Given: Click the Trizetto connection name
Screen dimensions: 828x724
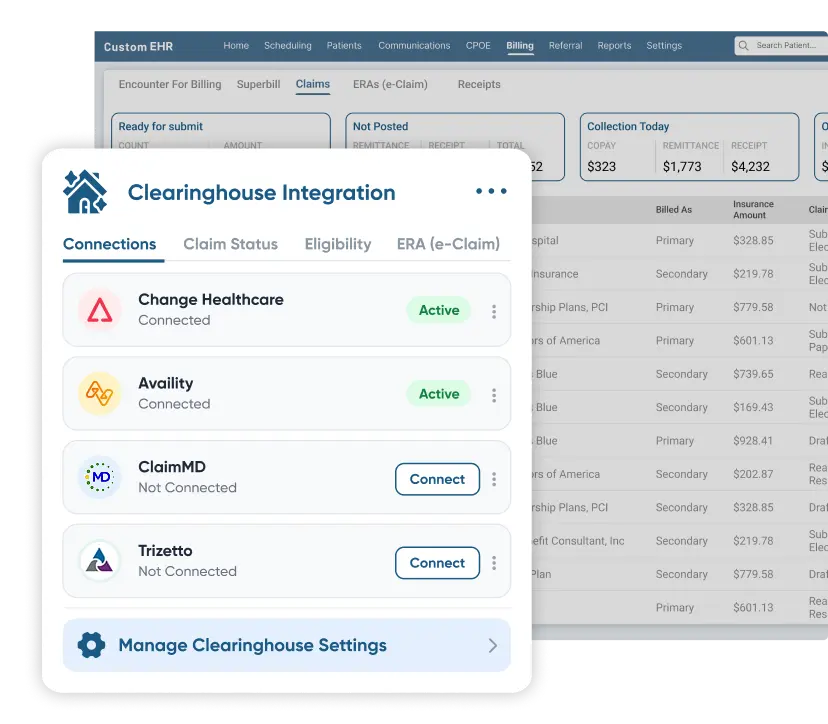Looking at the screenshot, I should (165, 551).
